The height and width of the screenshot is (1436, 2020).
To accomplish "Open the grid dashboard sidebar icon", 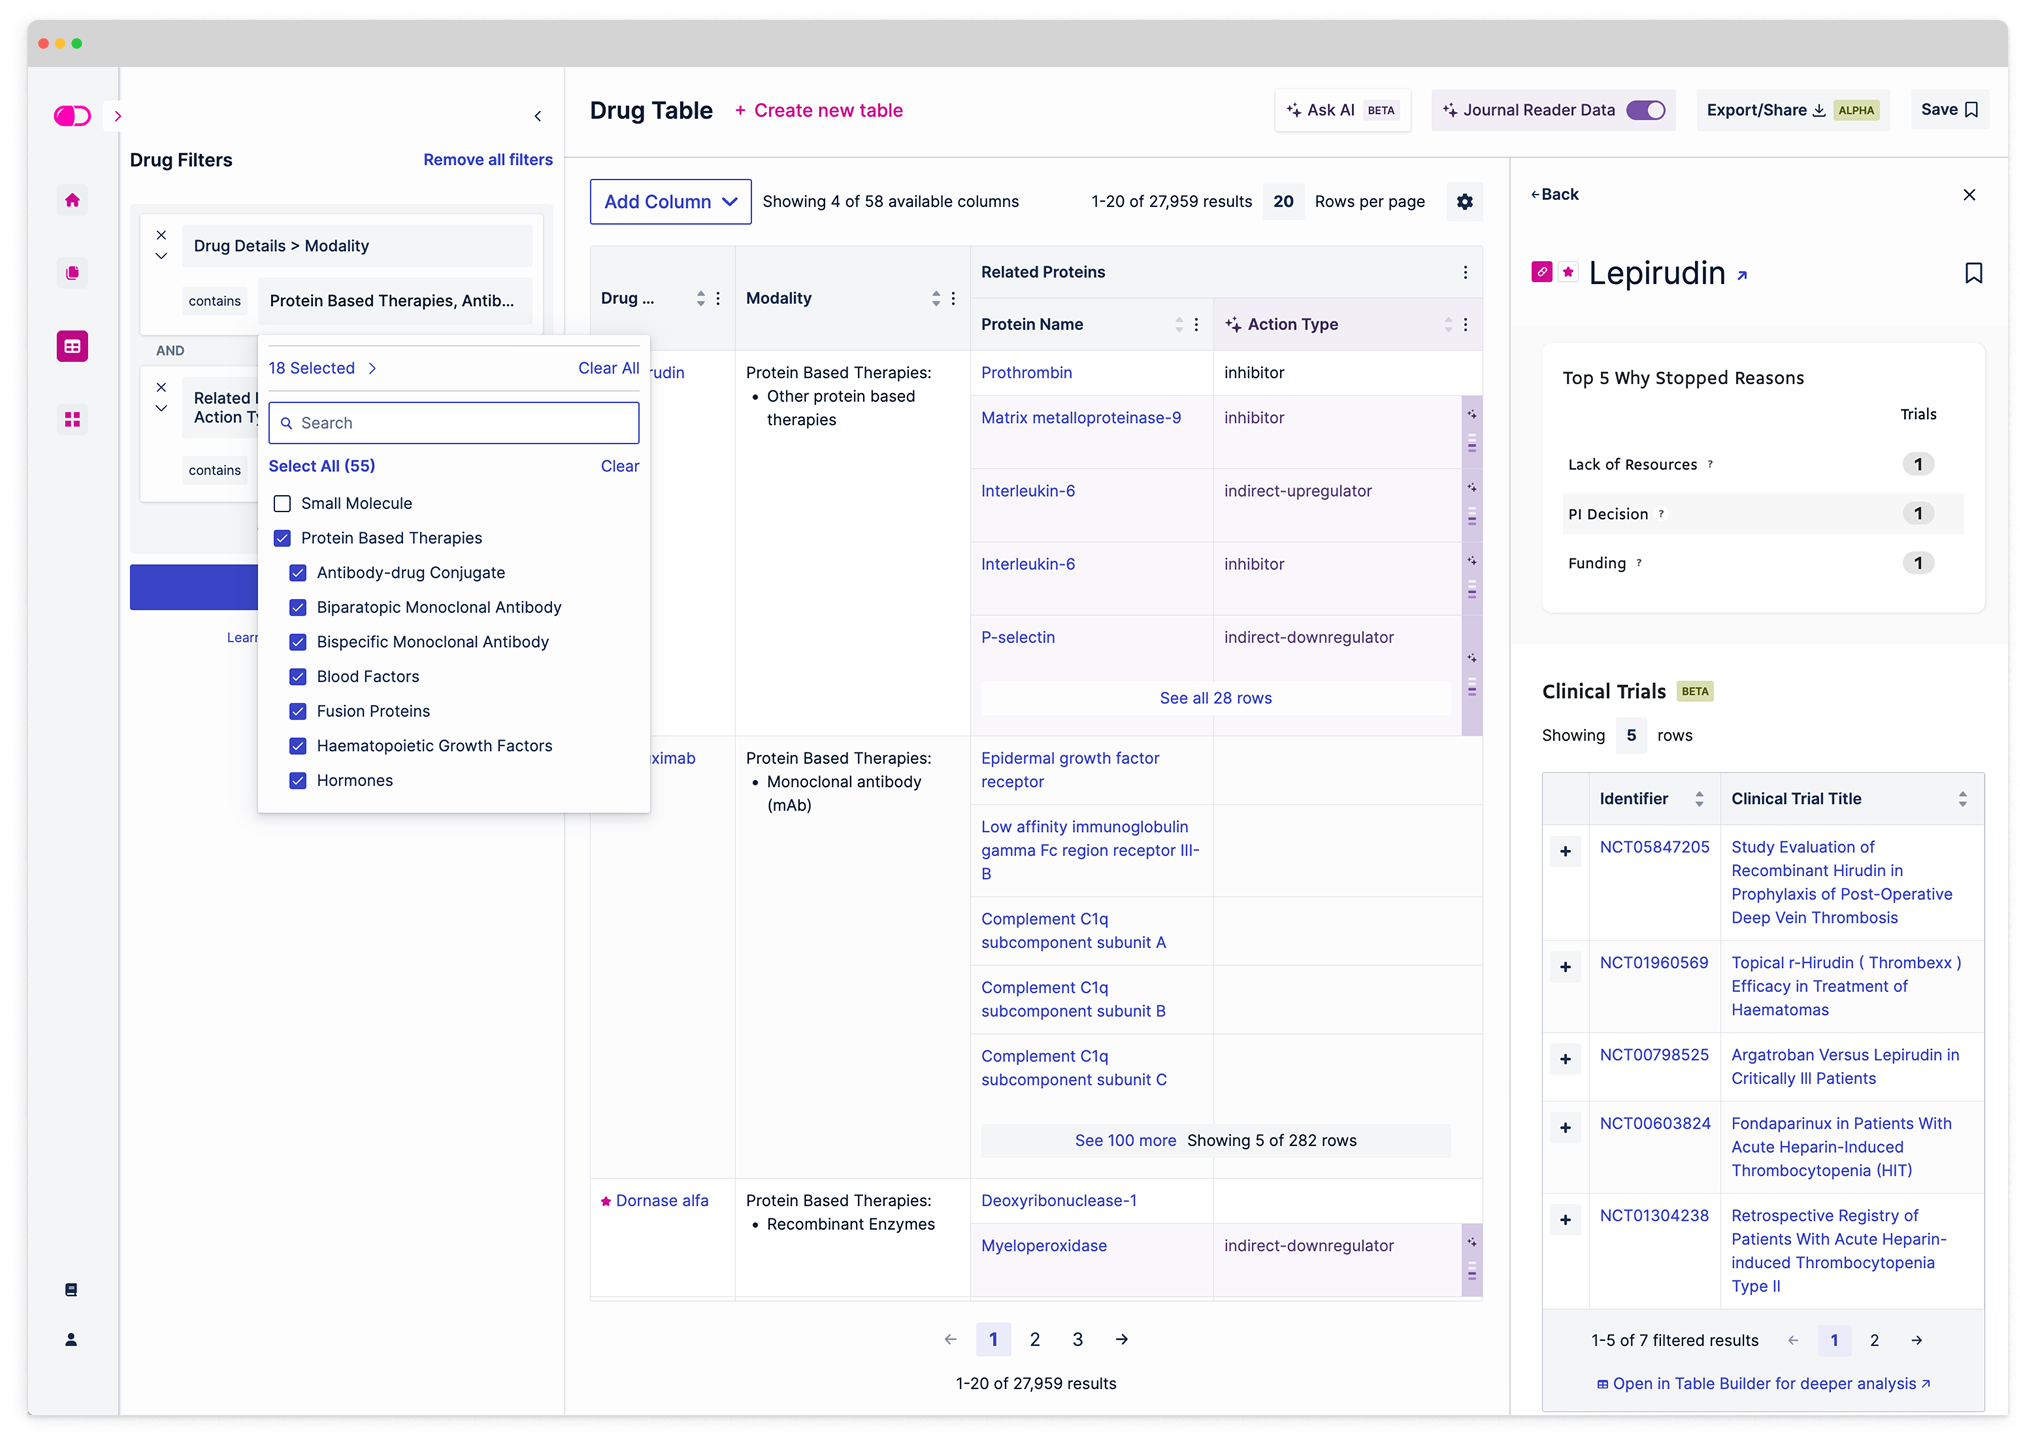I will point(72,419).
